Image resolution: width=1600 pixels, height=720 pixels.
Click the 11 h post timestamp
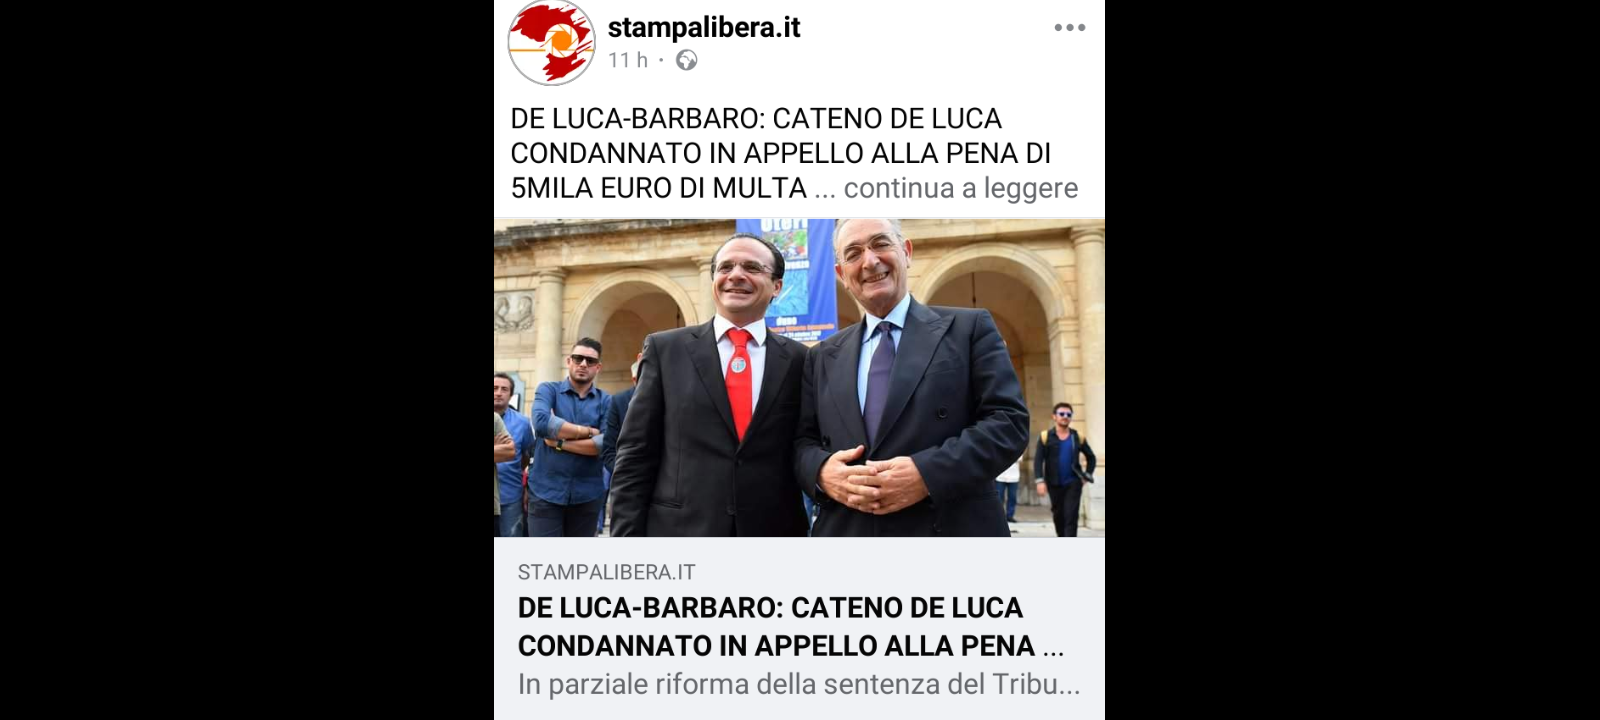pos(628,60)
